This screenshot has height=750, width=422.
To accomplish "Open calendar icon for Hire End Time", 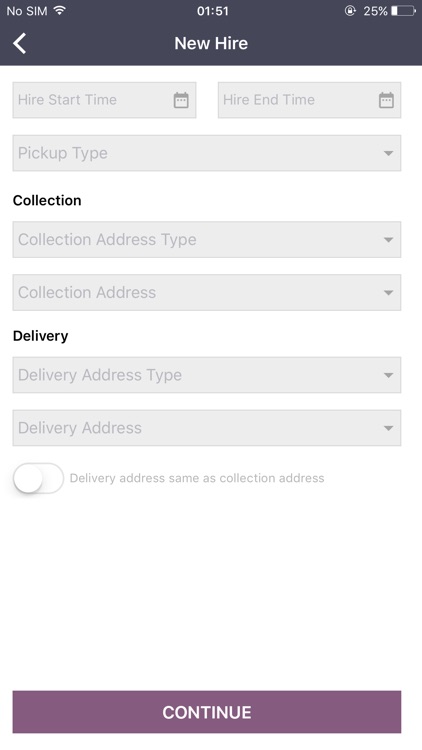I will [386, 100].
